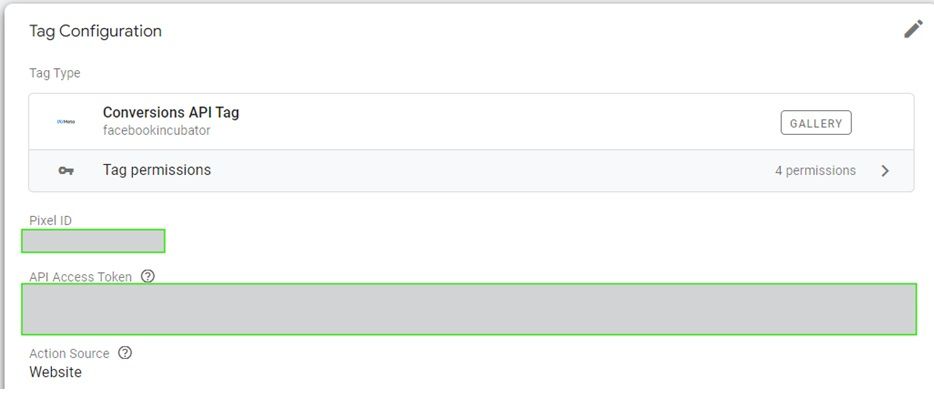Viewport: 934px width, 412px height.
Task: Click the Tag Type label
Action: coord(55,73)
